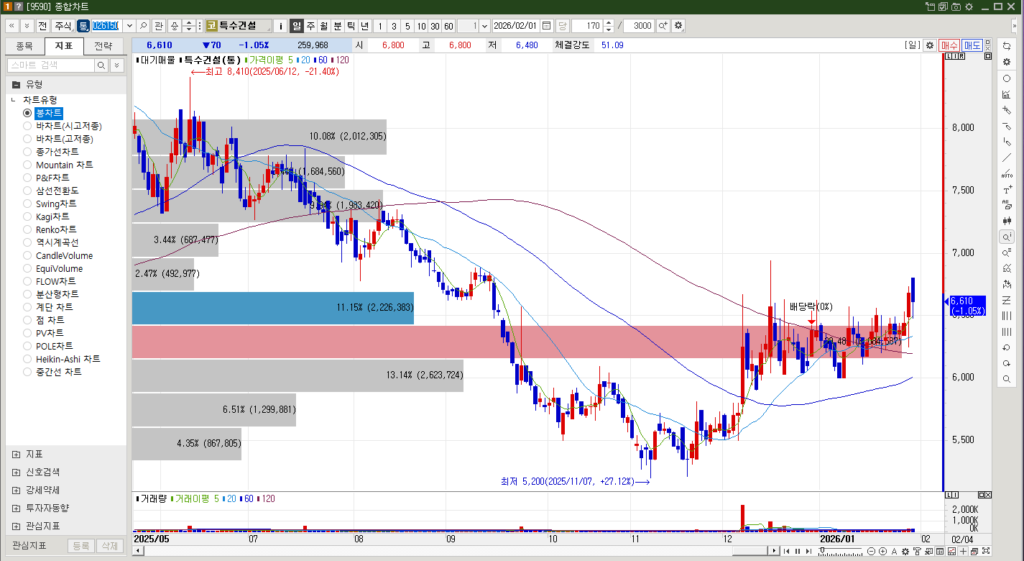Select the 바차트(시고저종) chart type
The height and width of the screenshot is (561, 1024).
[64, 126]
